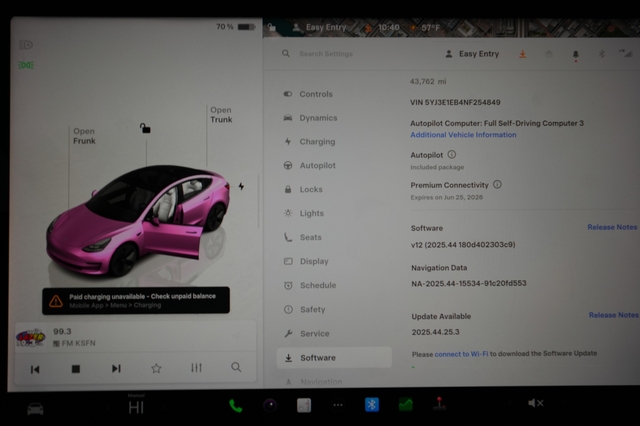Open Release Notes for current Software

[612, 227]
